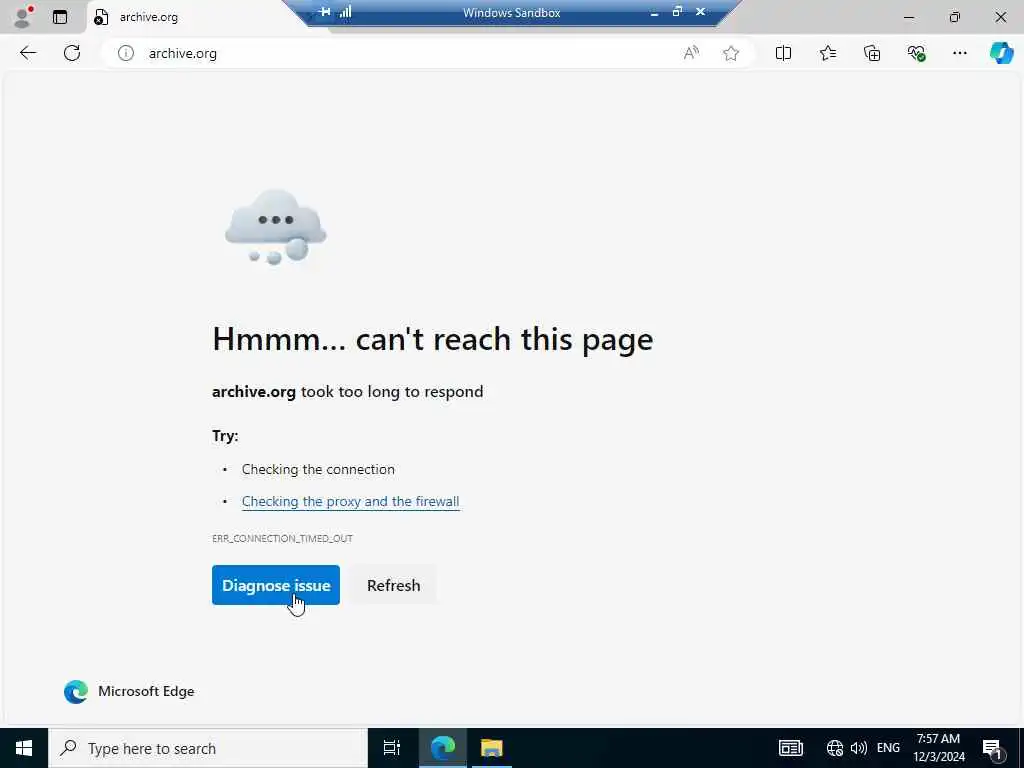Open split screen view icon
Screen dimensions: 1024x768
coord(783,54)
